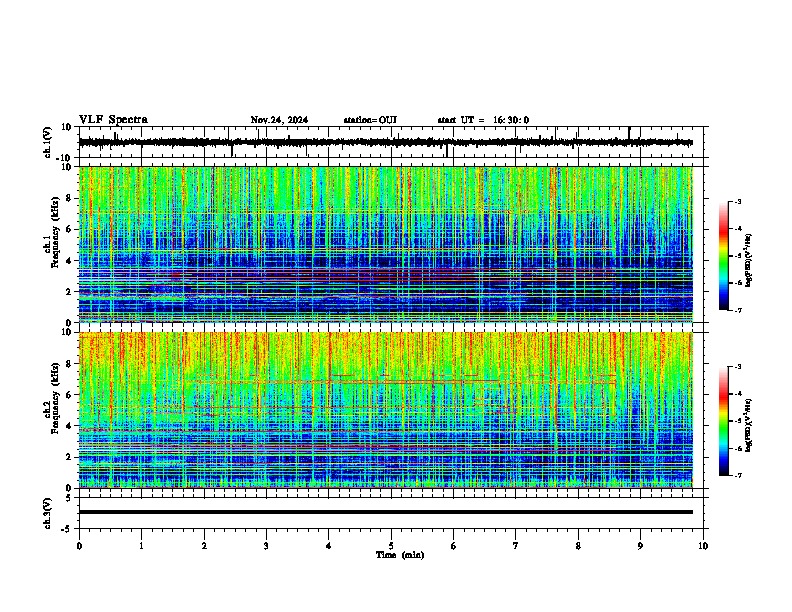Click the time axis tick label '10'
The image size is (792, 612).
(x=703, y=546)
